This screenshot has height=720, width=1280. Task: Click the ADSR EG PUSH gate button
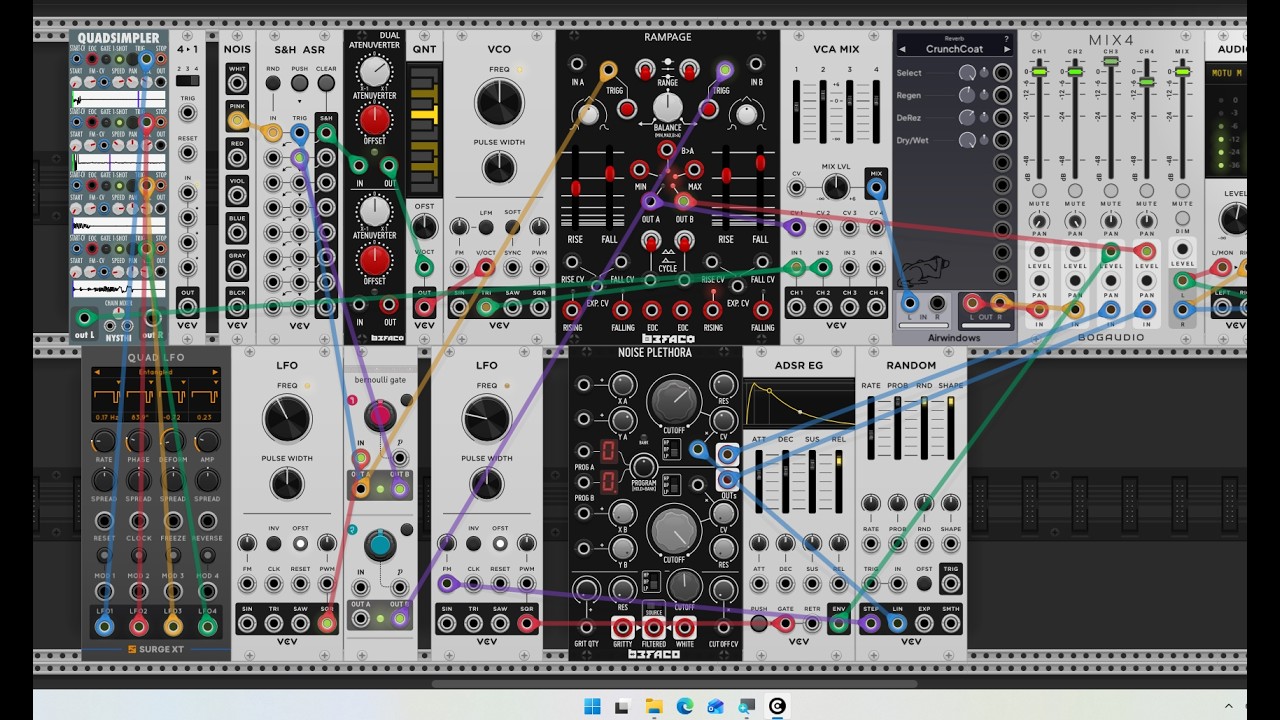click(759, 623)
